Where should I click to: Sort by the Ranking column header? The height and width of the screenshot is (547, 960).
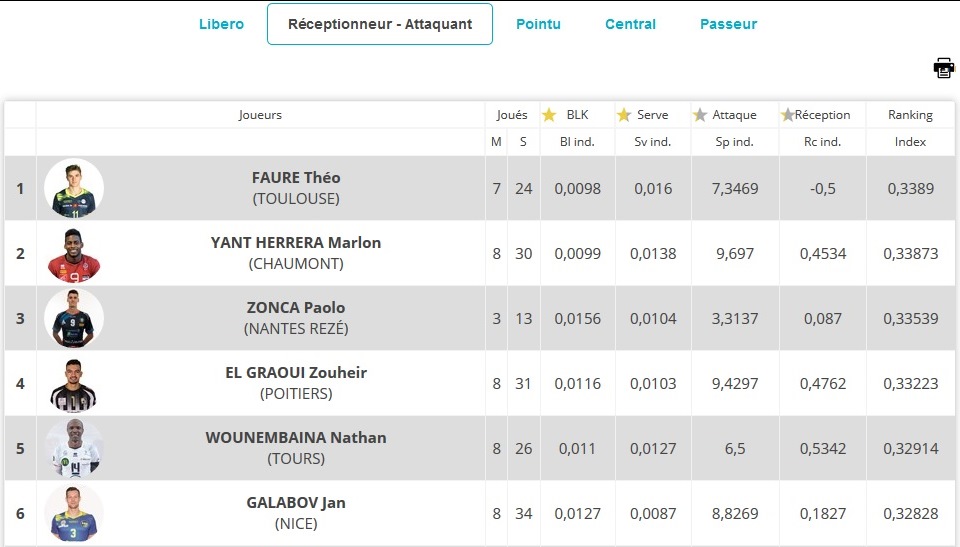click(x=910, y=115)
